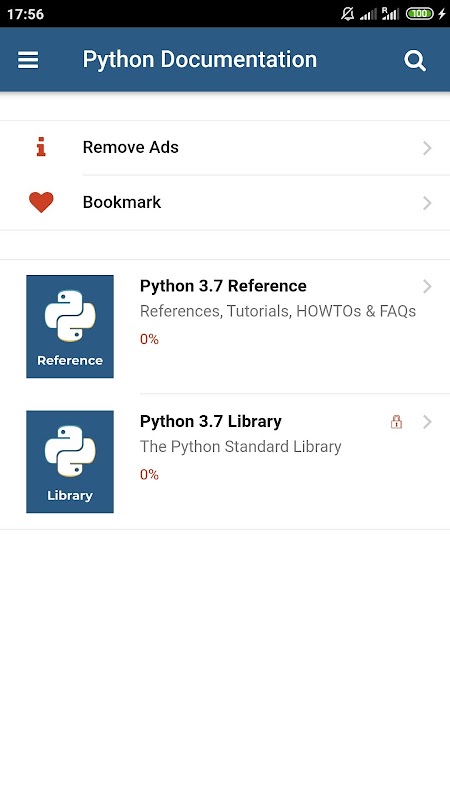Click the Reference 0% progress indicator

click(x=149, y=339)
